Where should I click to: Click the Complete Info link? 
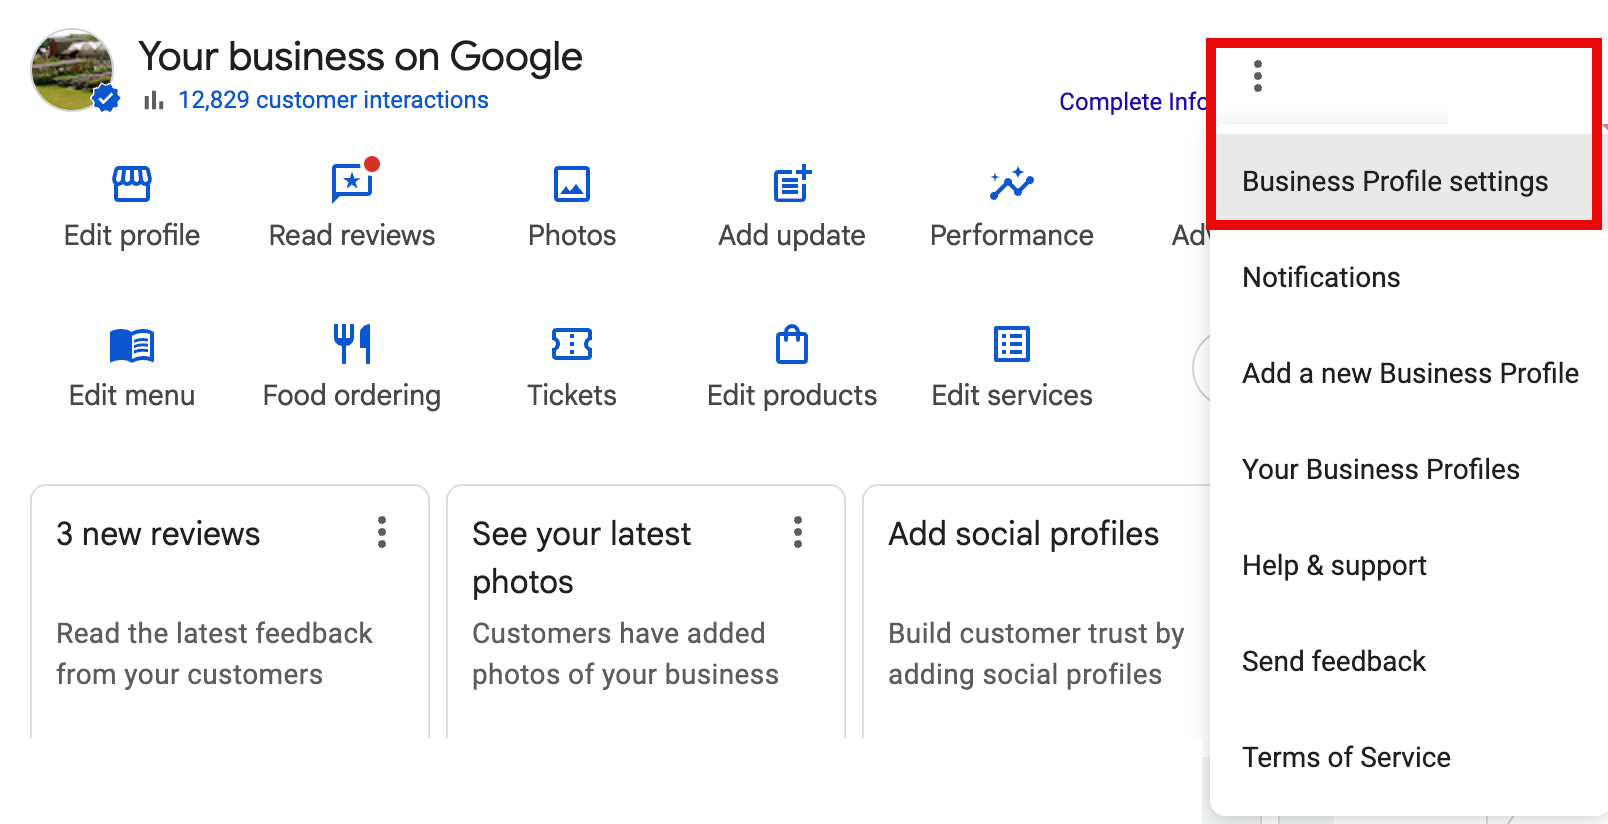coord(1134,102)
